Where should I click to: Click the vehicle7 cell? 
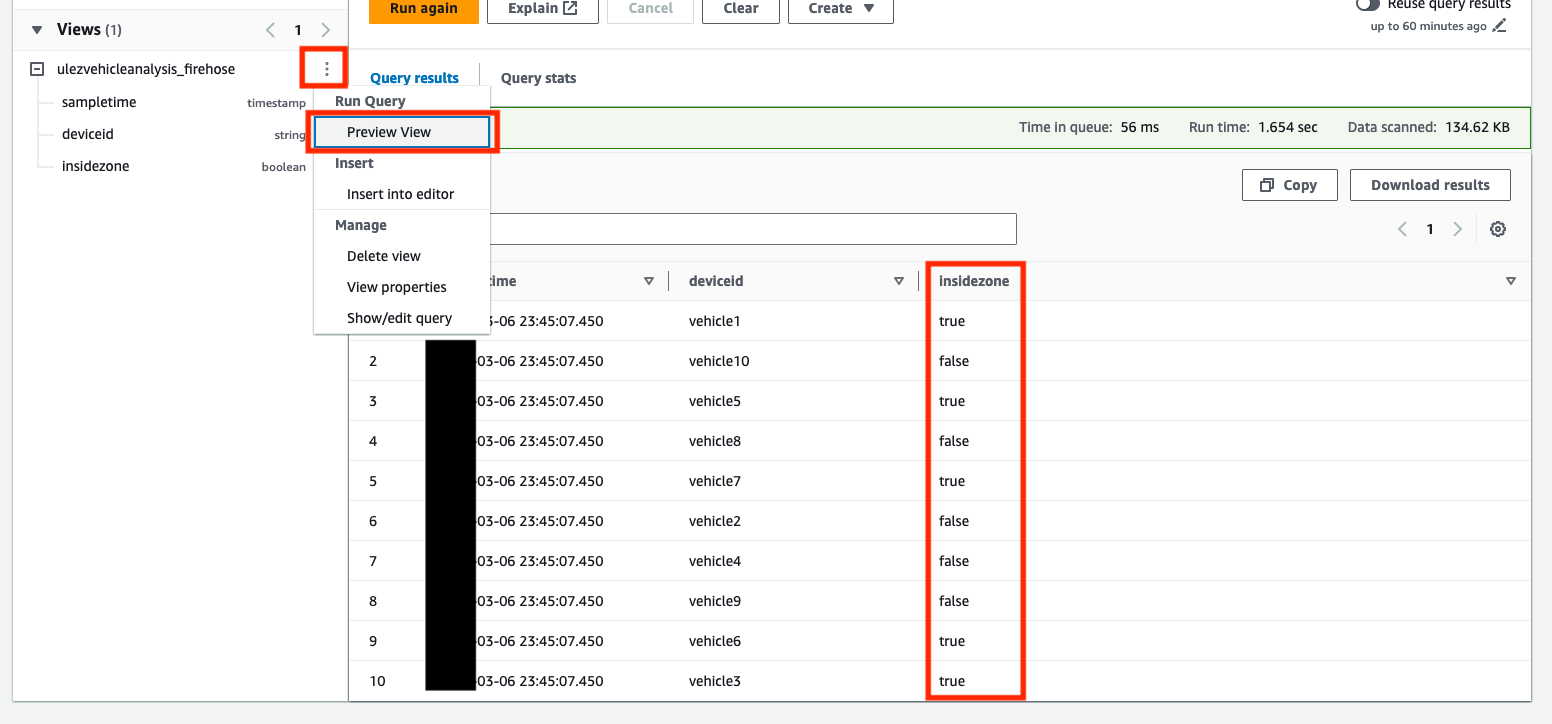[x=715, y=481]
